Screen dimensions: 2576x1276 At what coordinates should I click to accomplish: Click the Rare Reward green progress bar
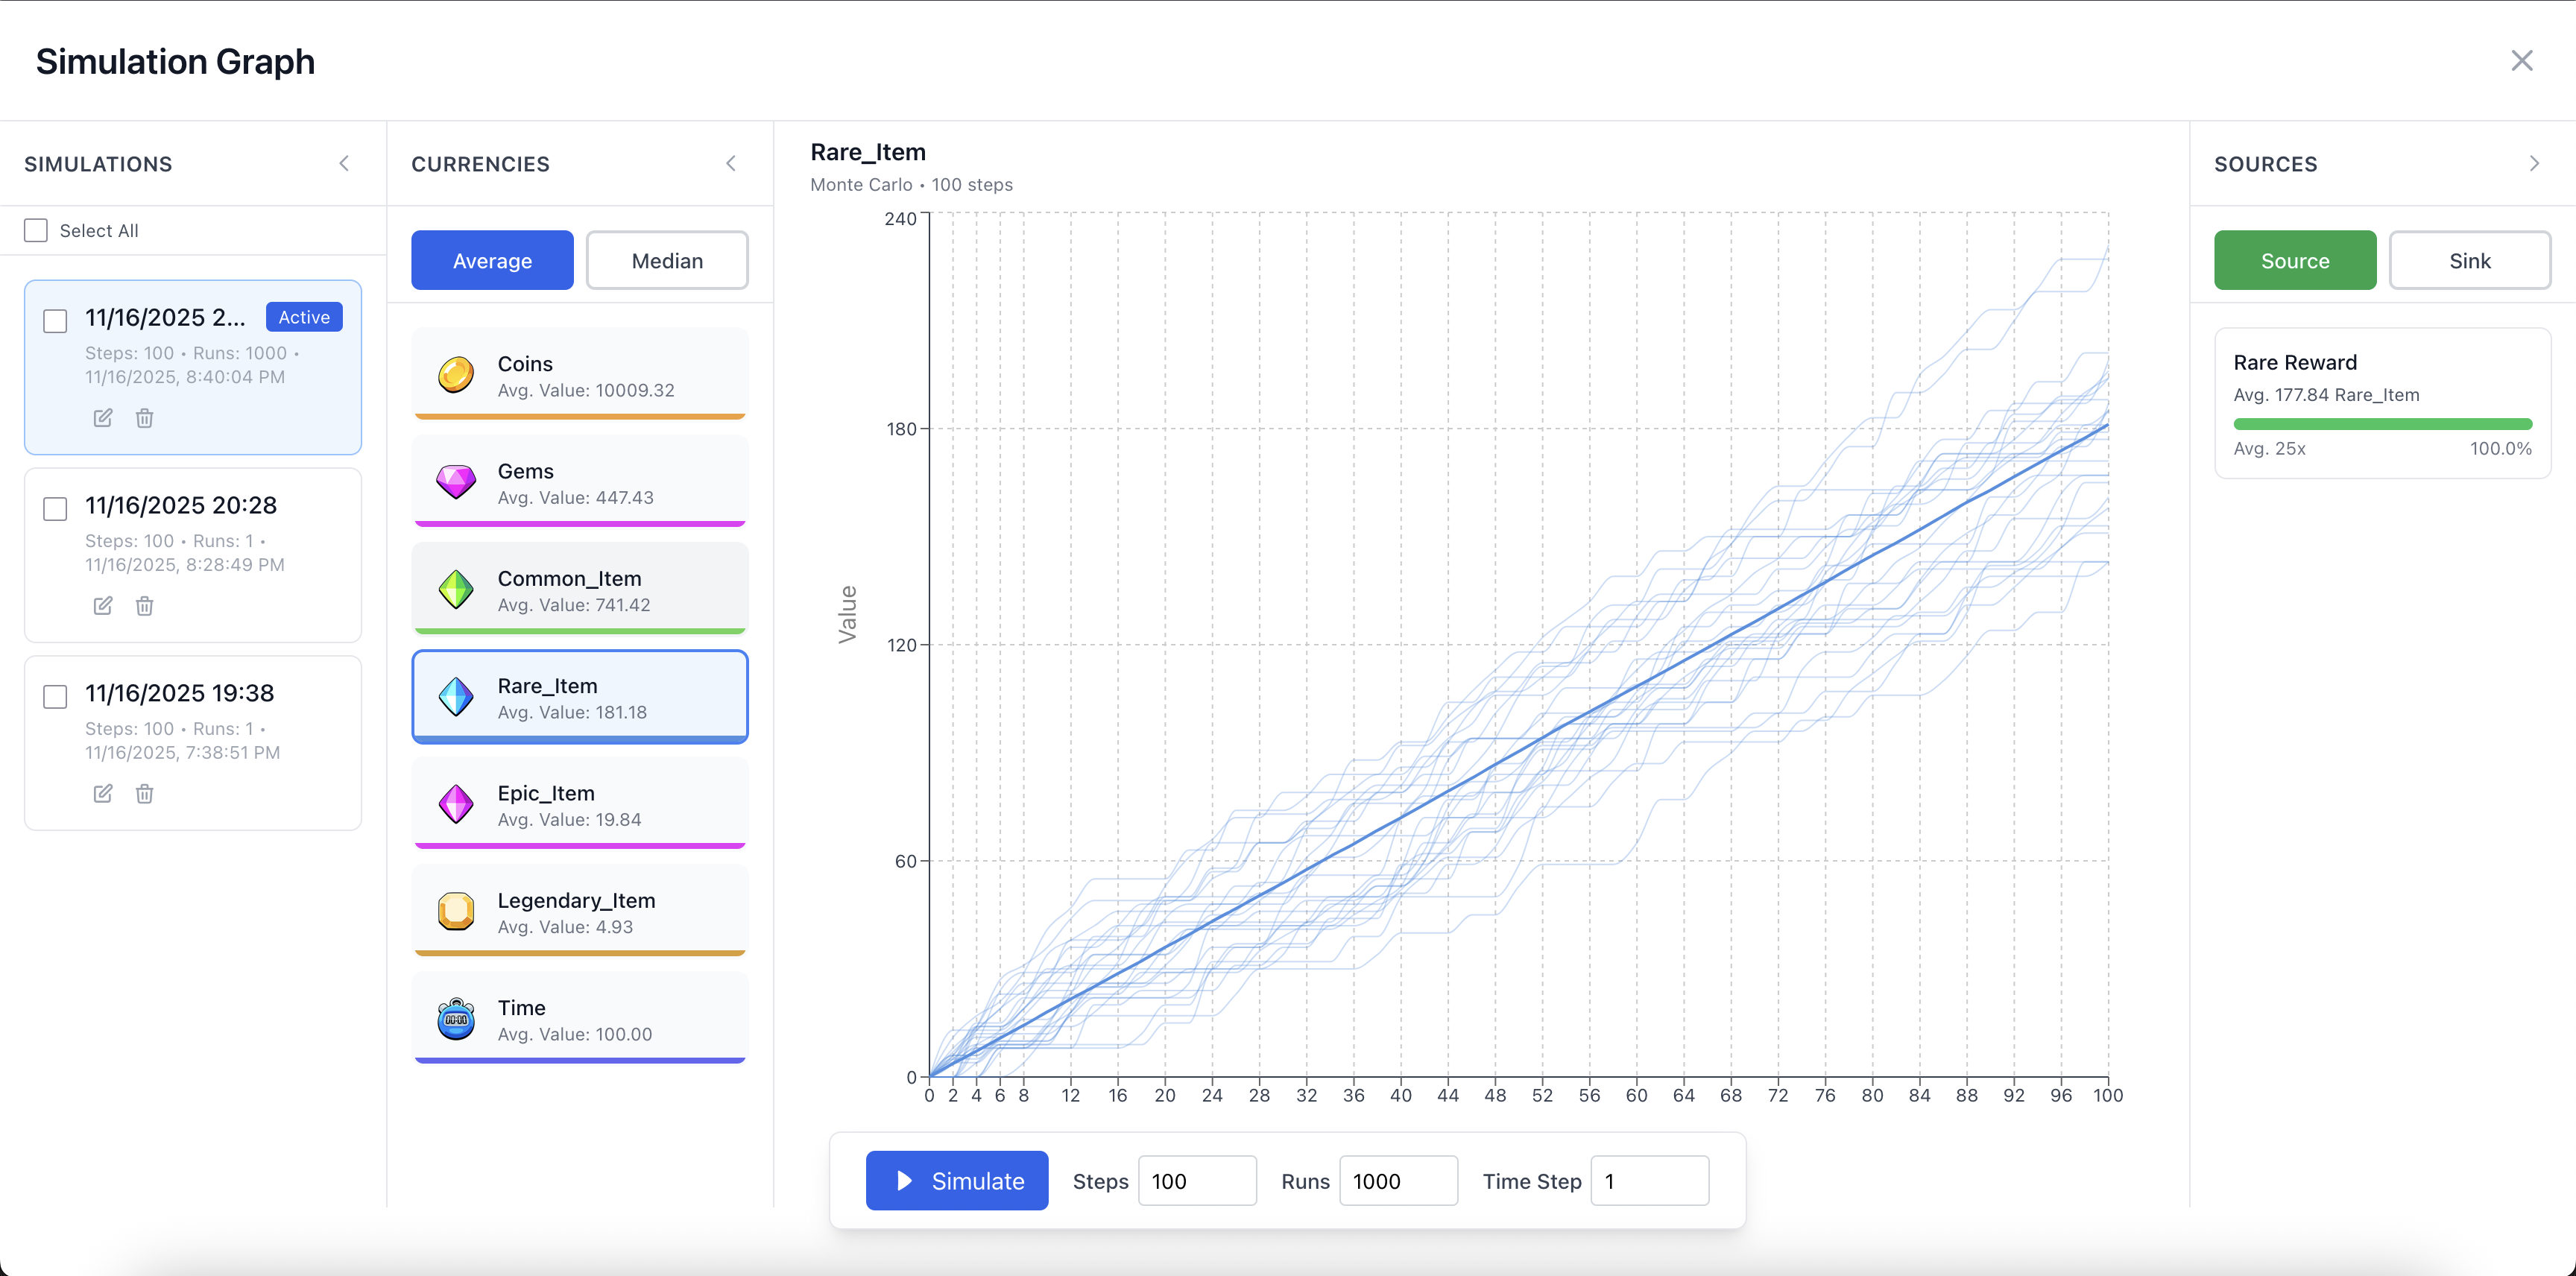point(2382,424)
